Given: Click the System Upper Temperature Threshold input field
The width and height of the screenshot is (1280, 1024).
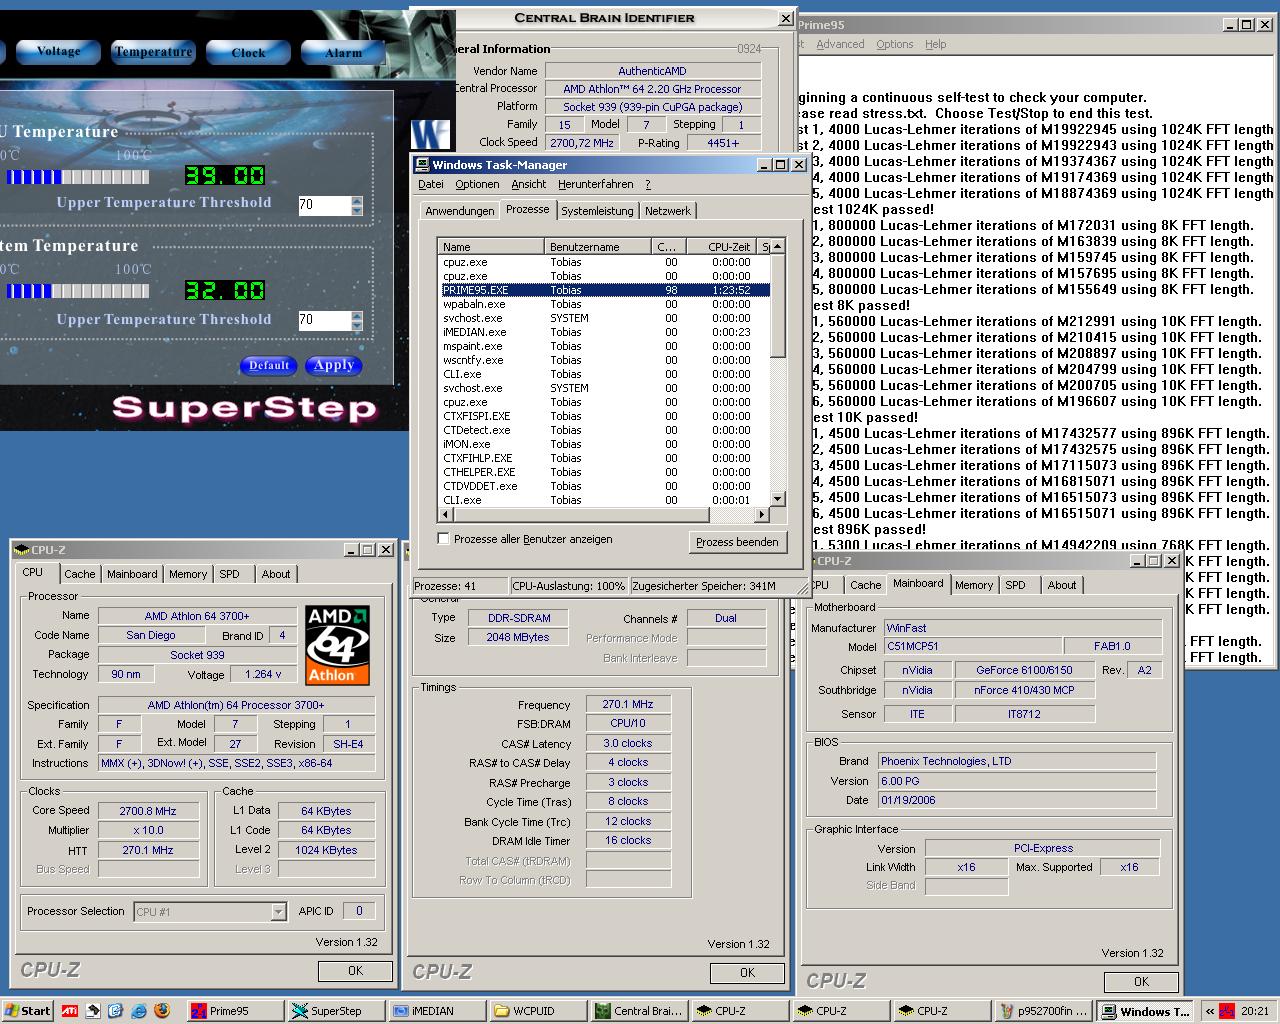Looking at the screenshot, I should [x=324, y=320].
